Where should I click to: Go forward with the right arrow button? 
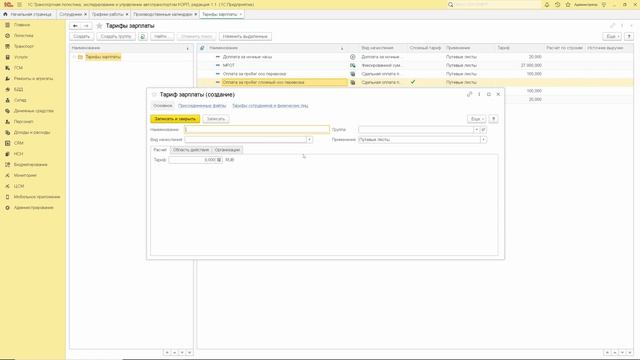tap(86, 26)
